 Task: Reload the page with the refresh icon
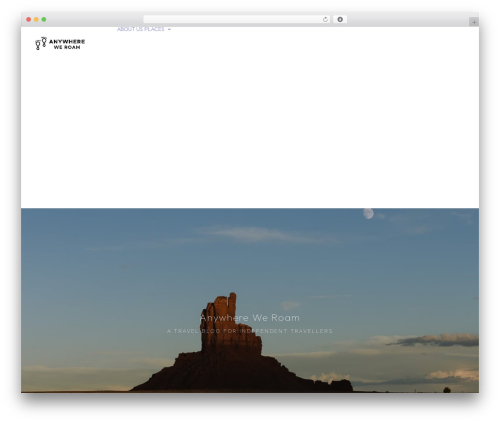pyautogui.click(x=325, y=19)
